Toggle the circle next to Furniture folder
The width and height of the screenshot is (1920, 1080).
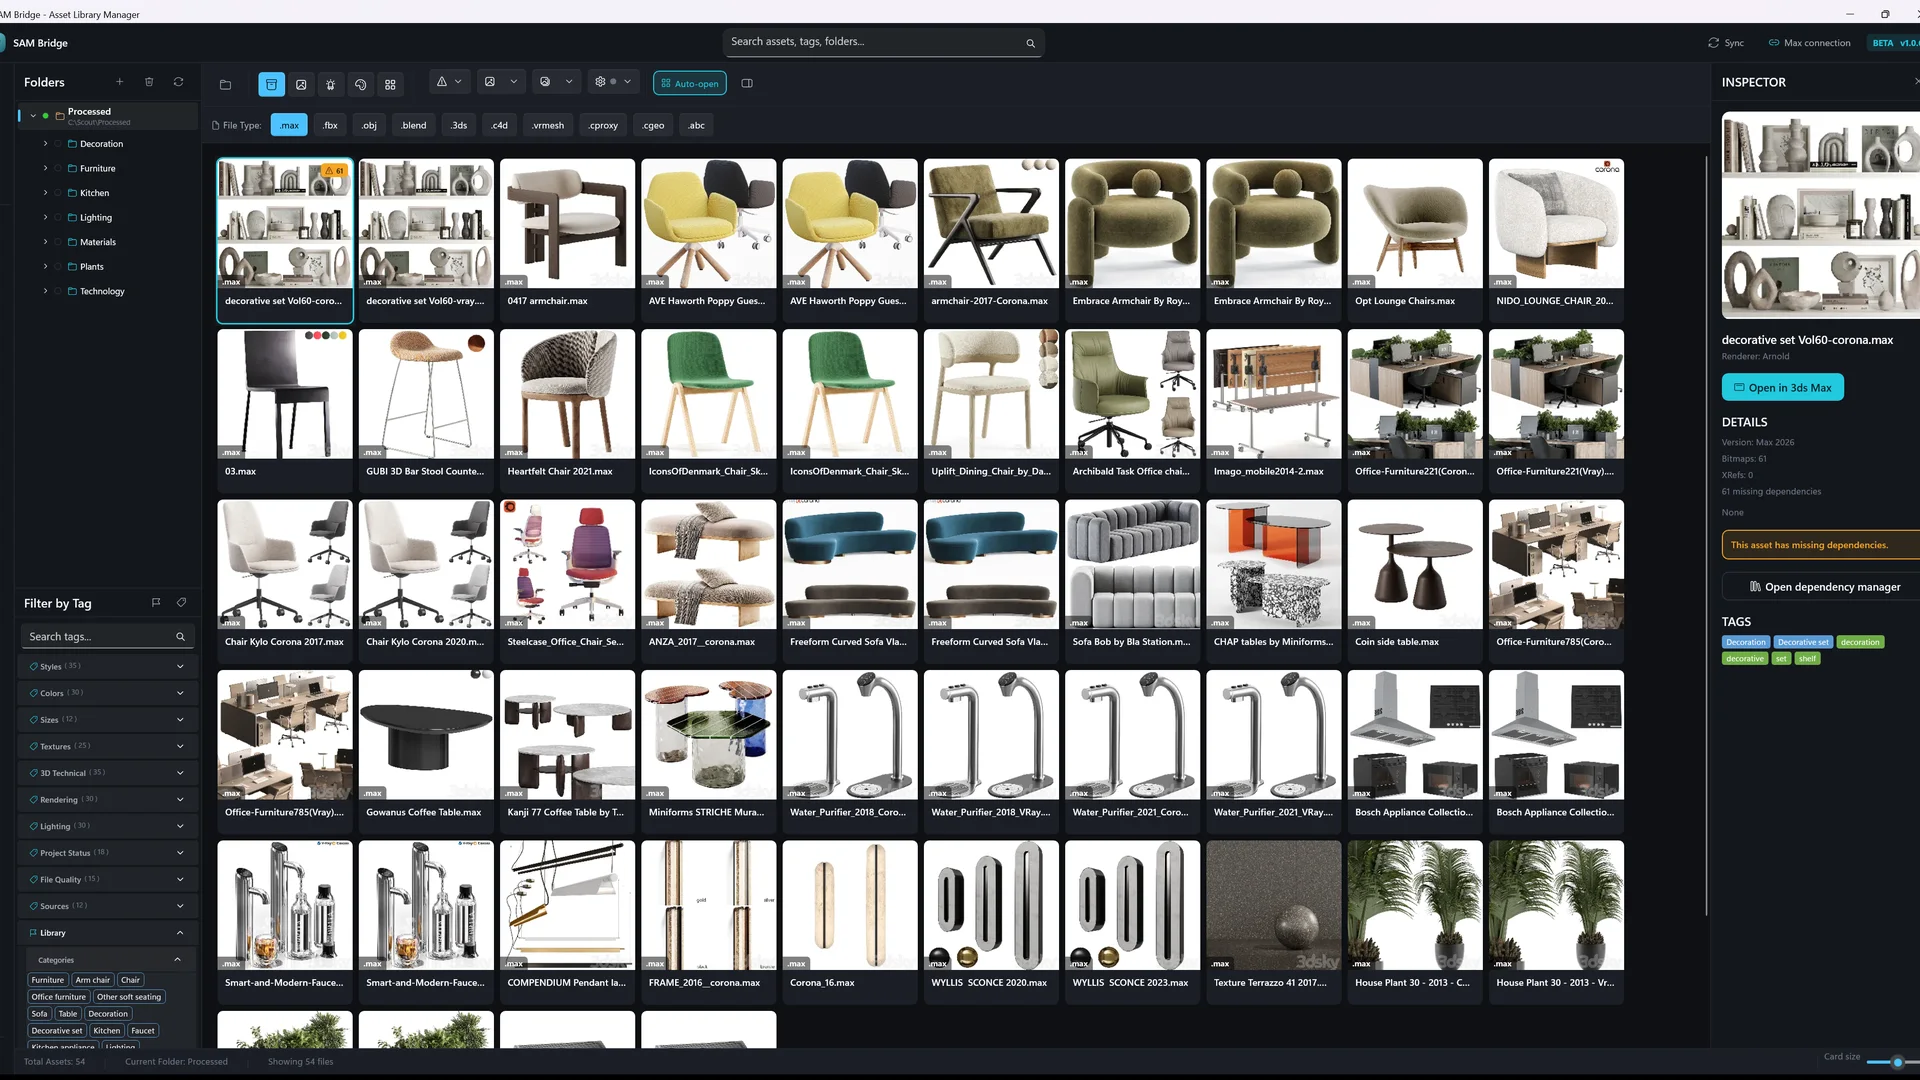tap(58, 168)
